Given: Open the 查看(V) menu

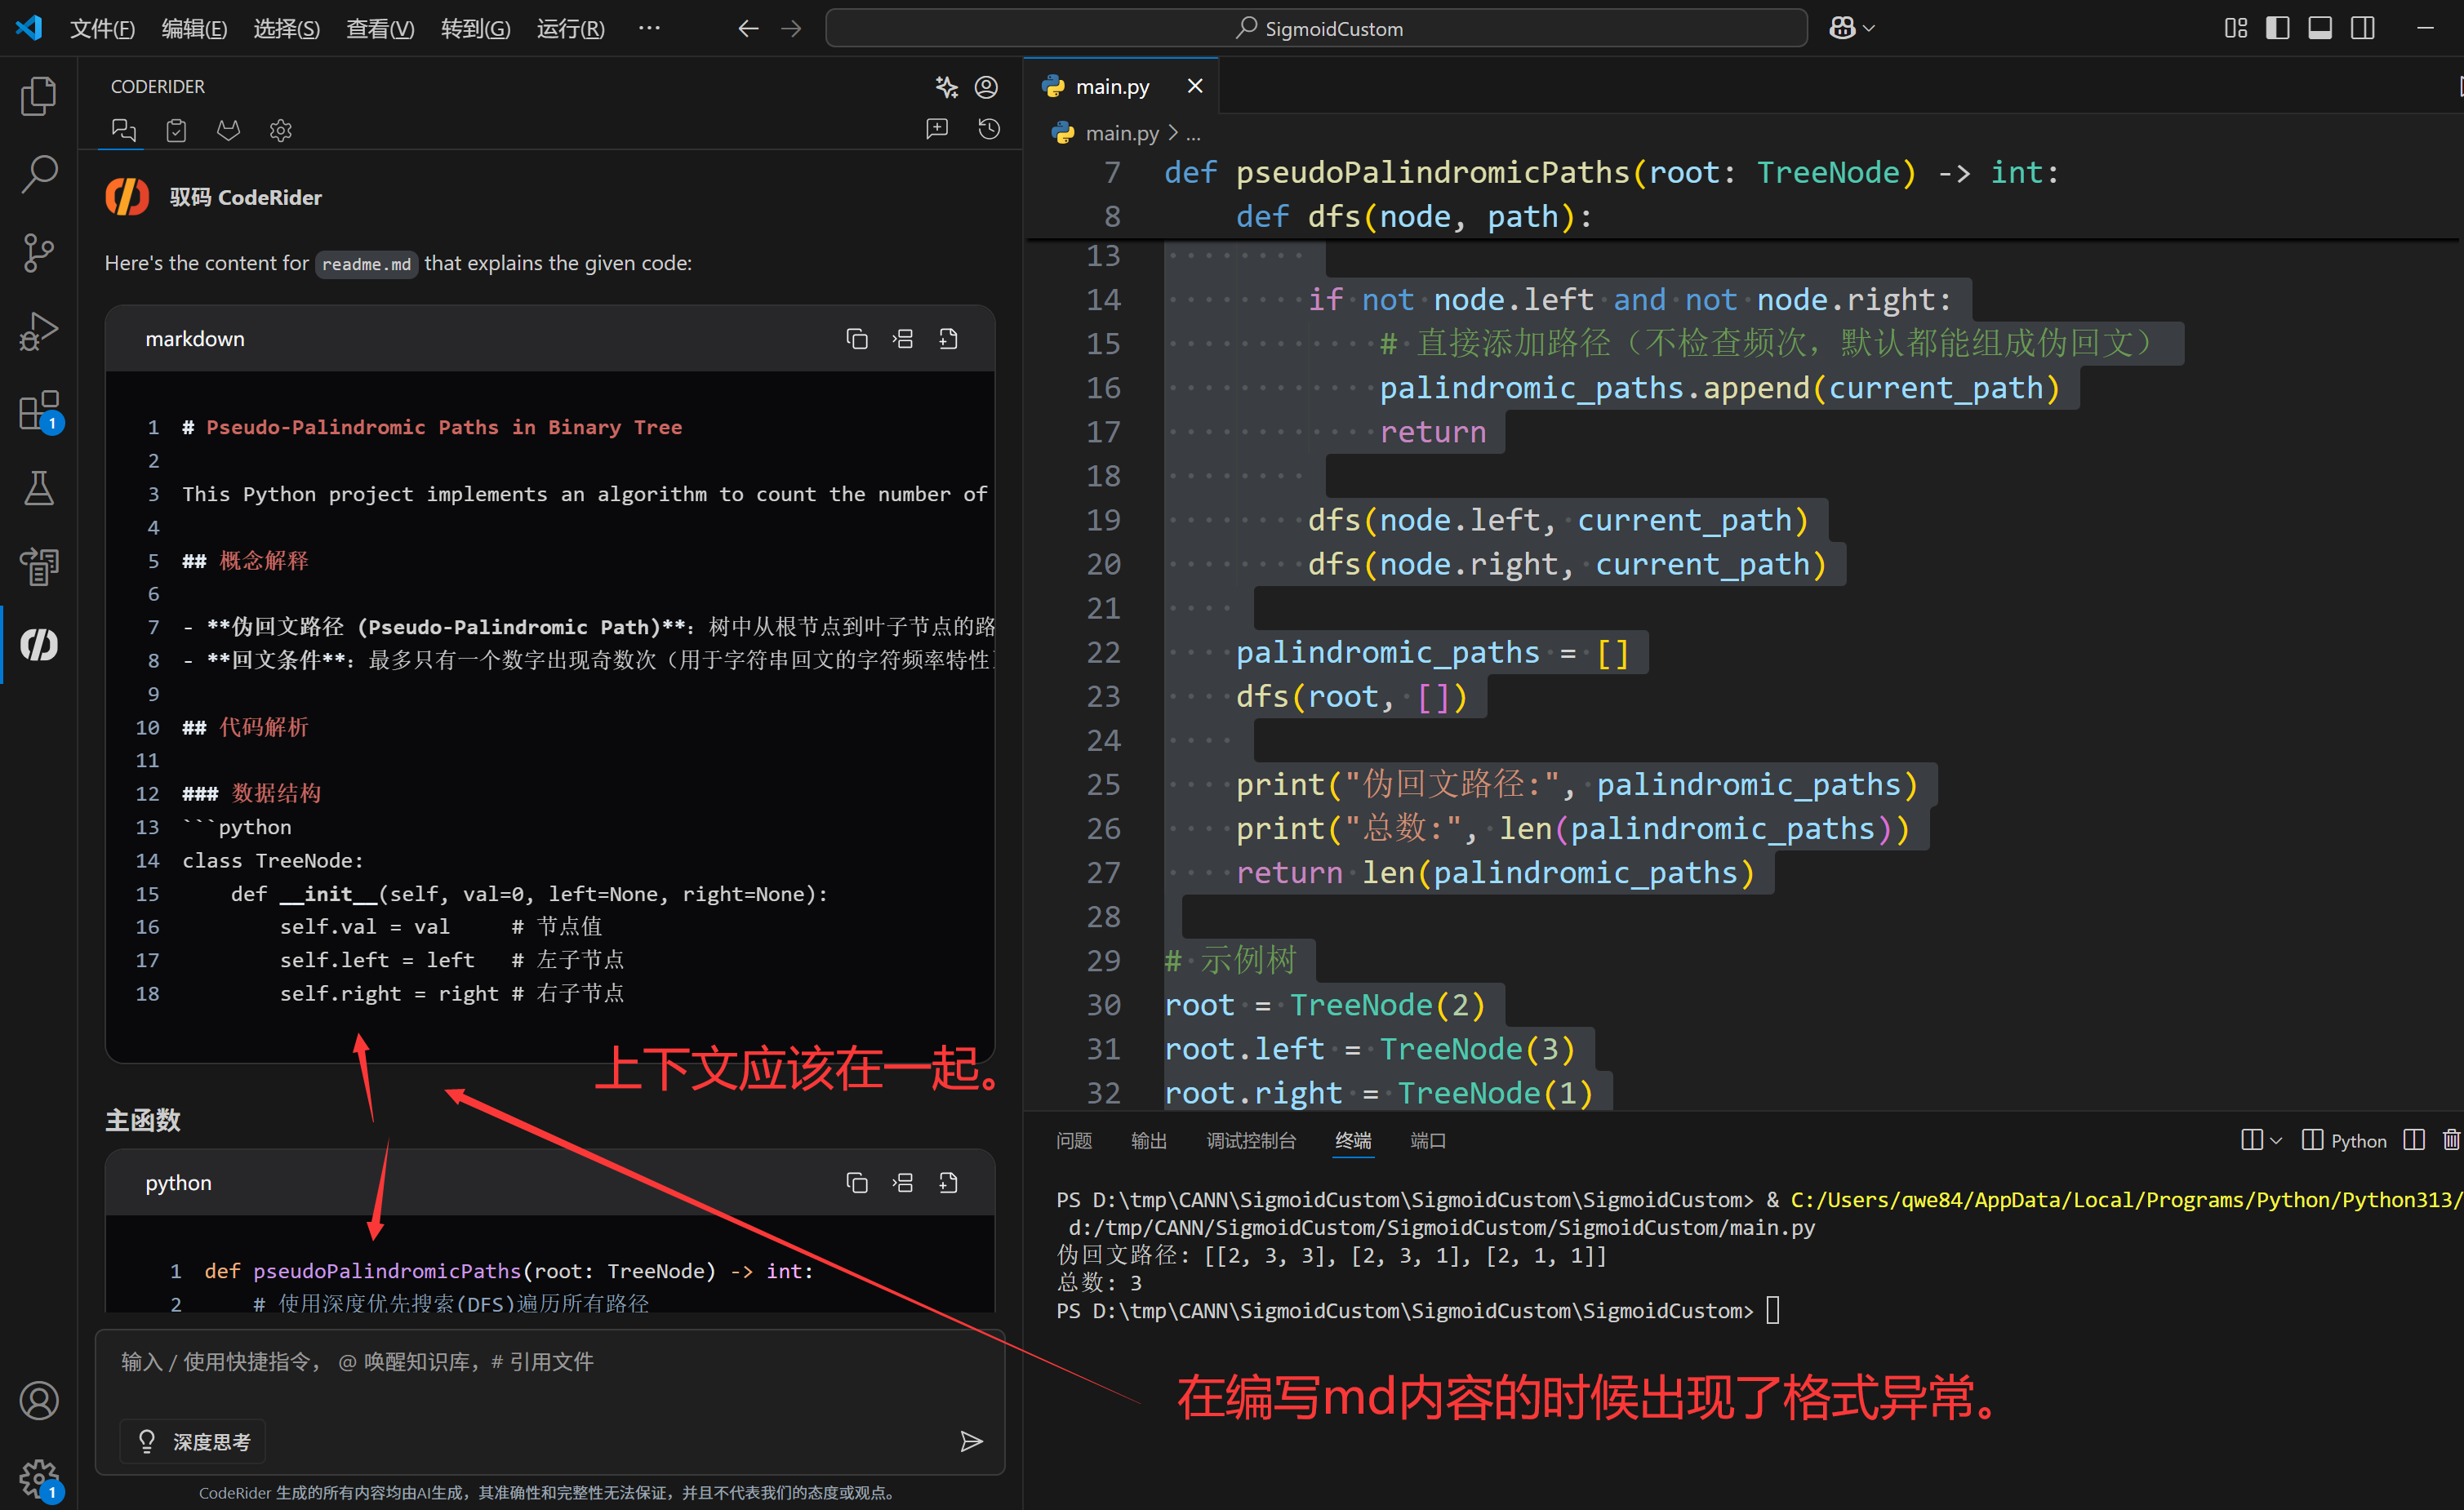Looking at the screenshot, I should [x=380, y=28].
